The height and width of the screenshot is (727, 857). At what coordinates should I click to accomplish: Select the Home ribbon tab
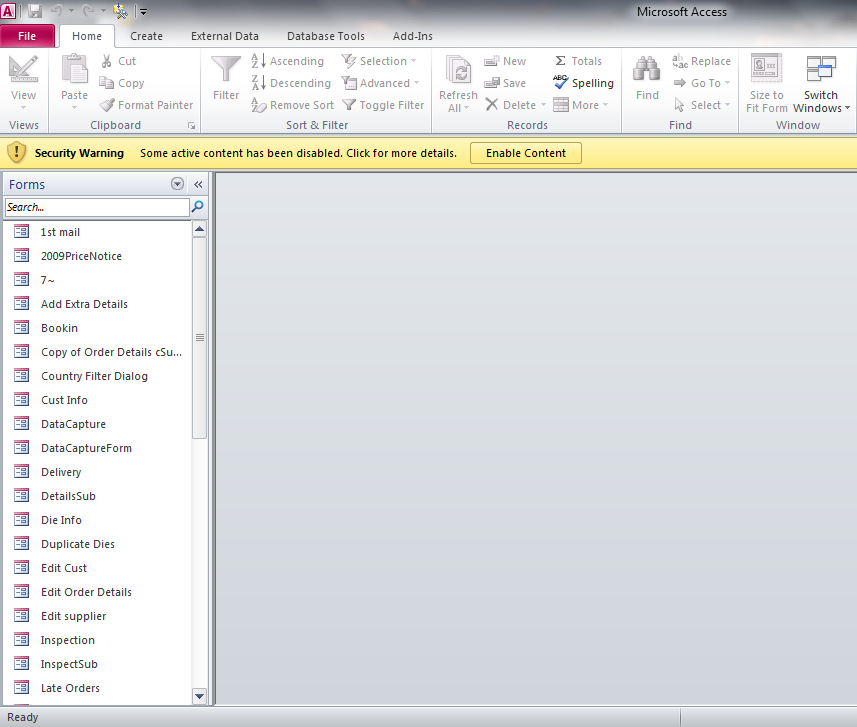click(87, 36)
